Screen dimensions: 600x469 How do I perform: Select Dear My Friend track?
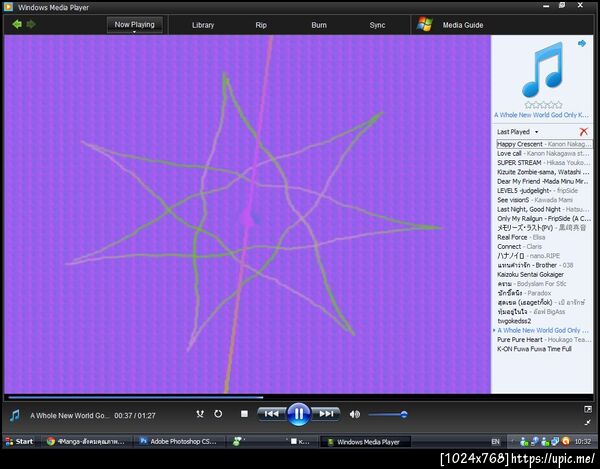pos(544,181)
